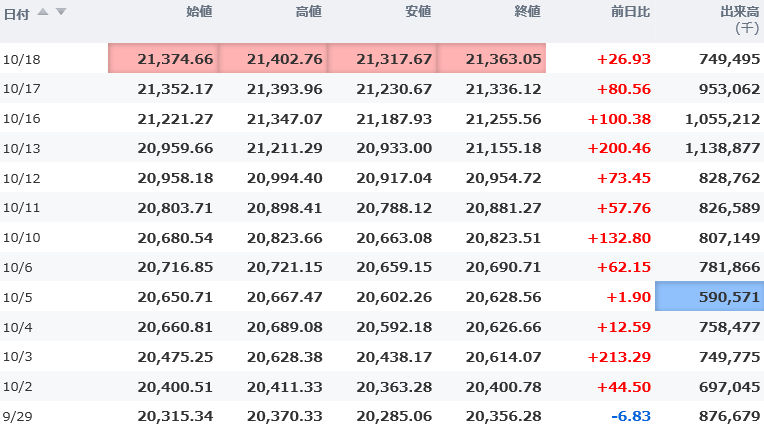
Task: Sort dates descending with down arrow
Action: click(x=61, y=11)
